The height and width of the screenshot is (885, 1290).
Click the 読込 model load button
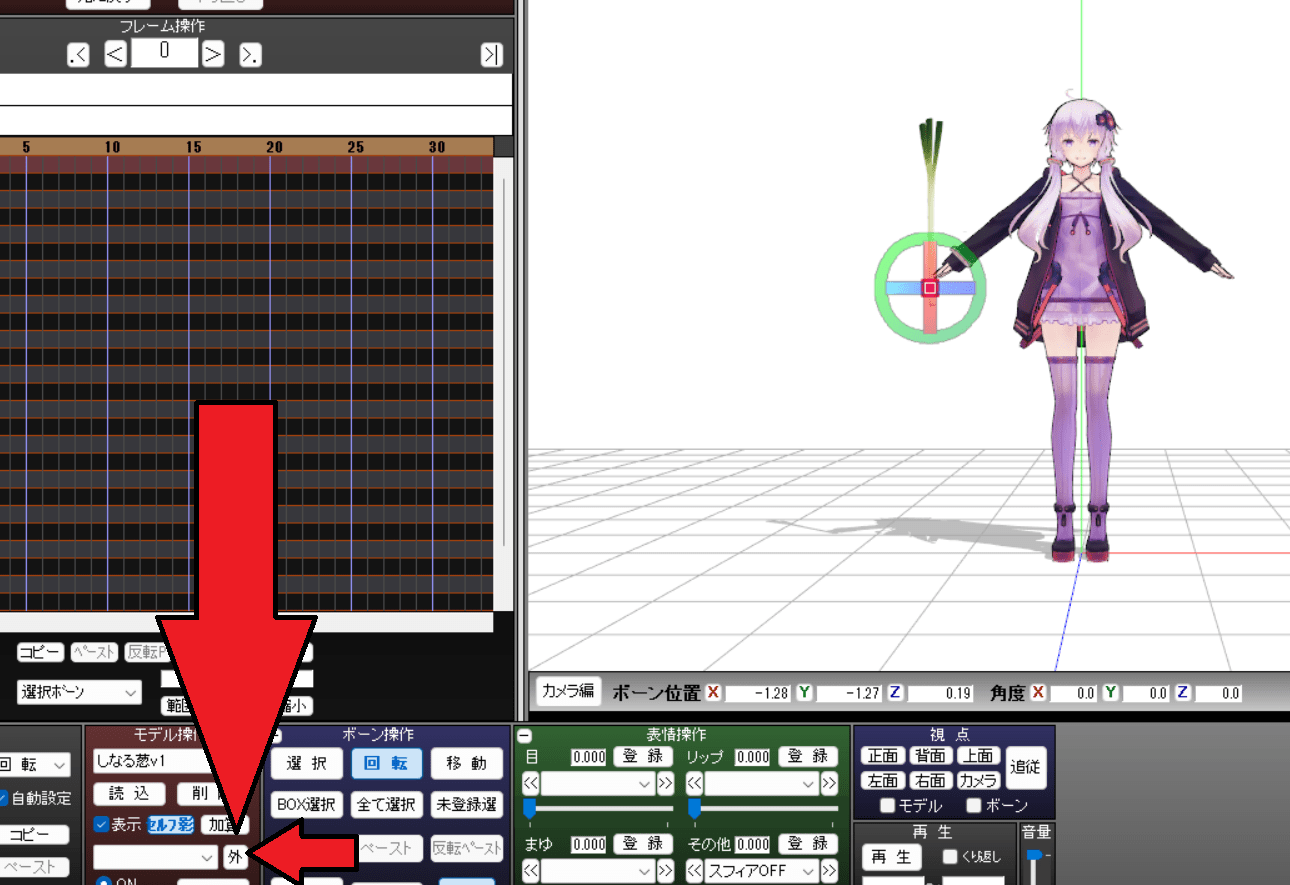point(129,794)
